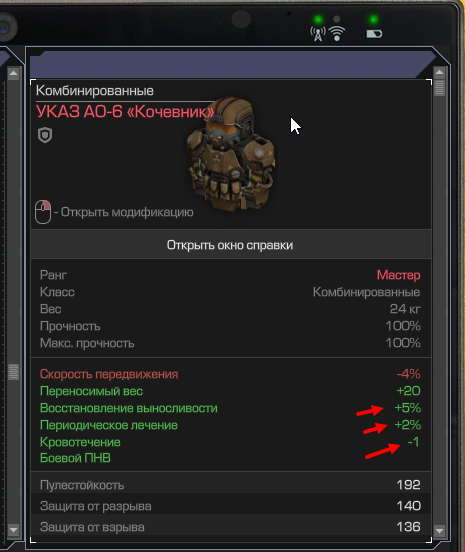Click the Wi-Fi signal icon
This screenshot has width=465, height=552.
[337, 34]
